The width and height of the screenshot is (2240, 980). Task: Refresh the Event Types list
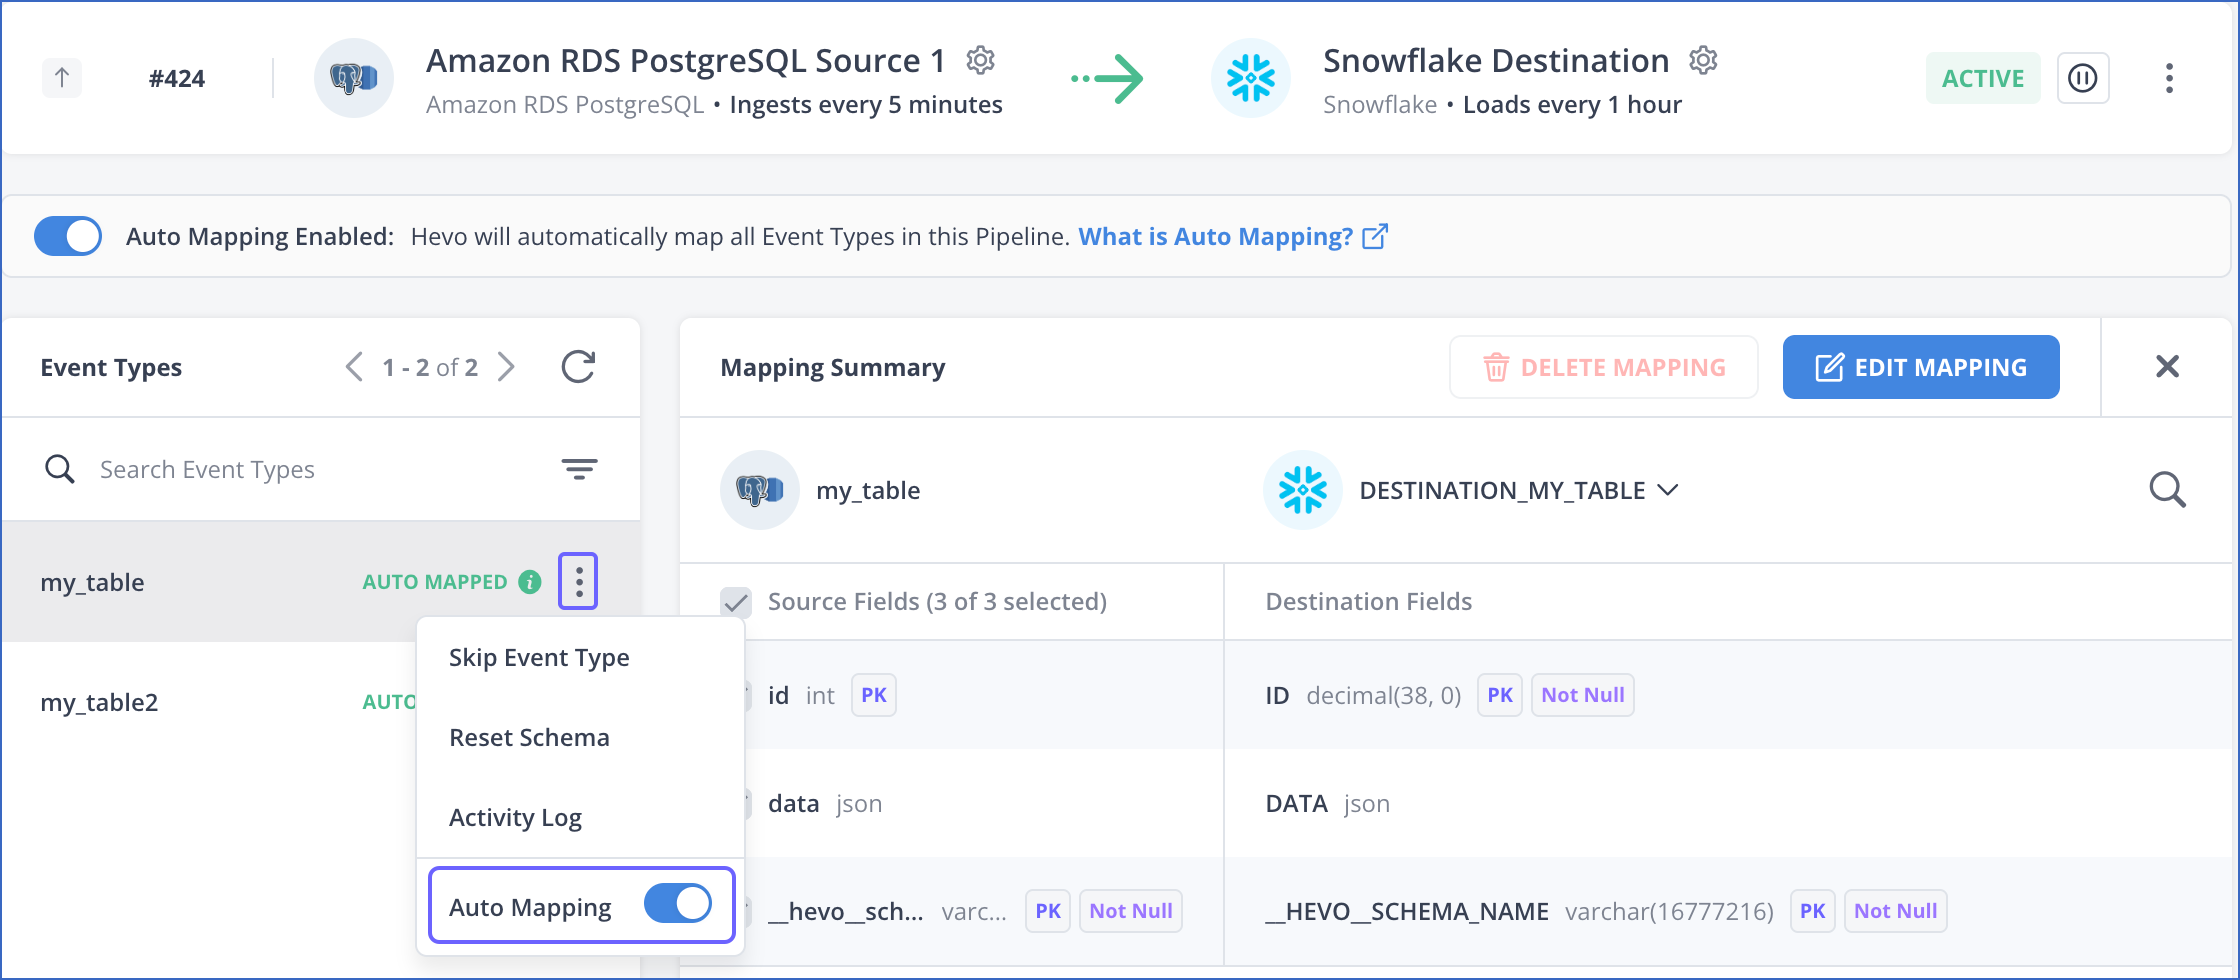pyautogui.click(x=578, y=367)
